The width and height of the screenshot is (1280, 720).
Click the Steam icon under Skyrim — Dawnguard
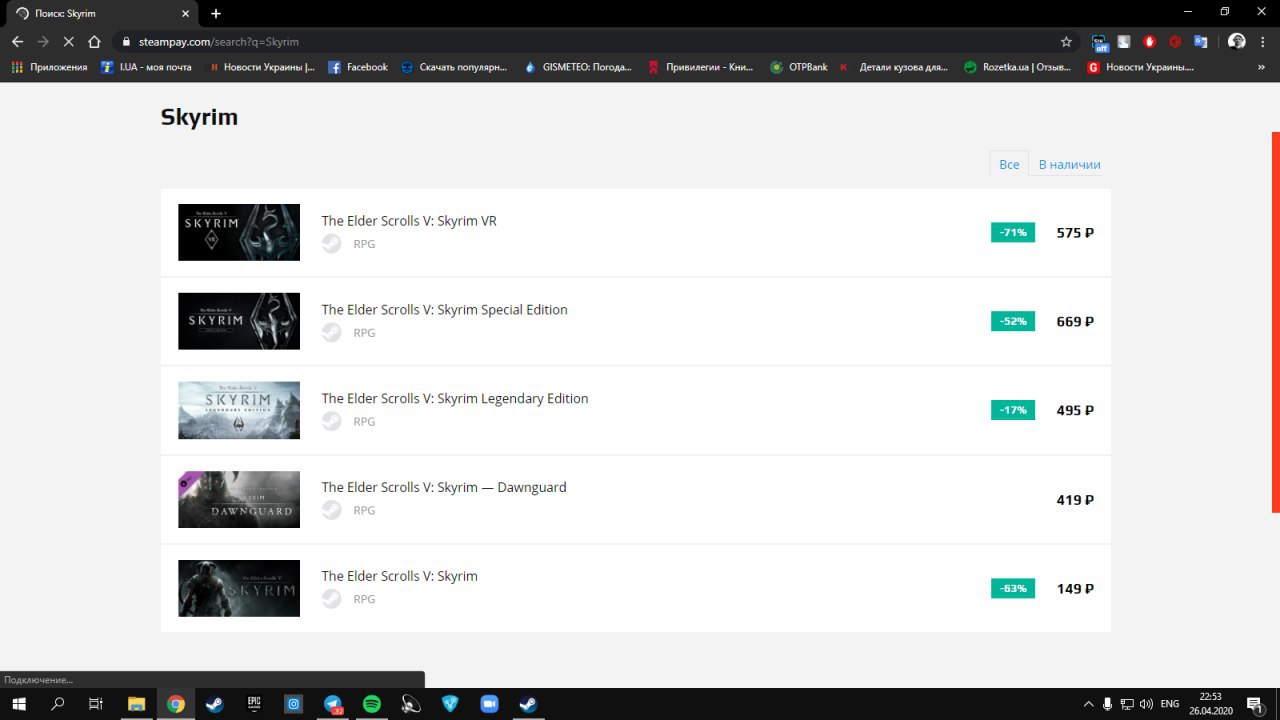coord(331,510)
